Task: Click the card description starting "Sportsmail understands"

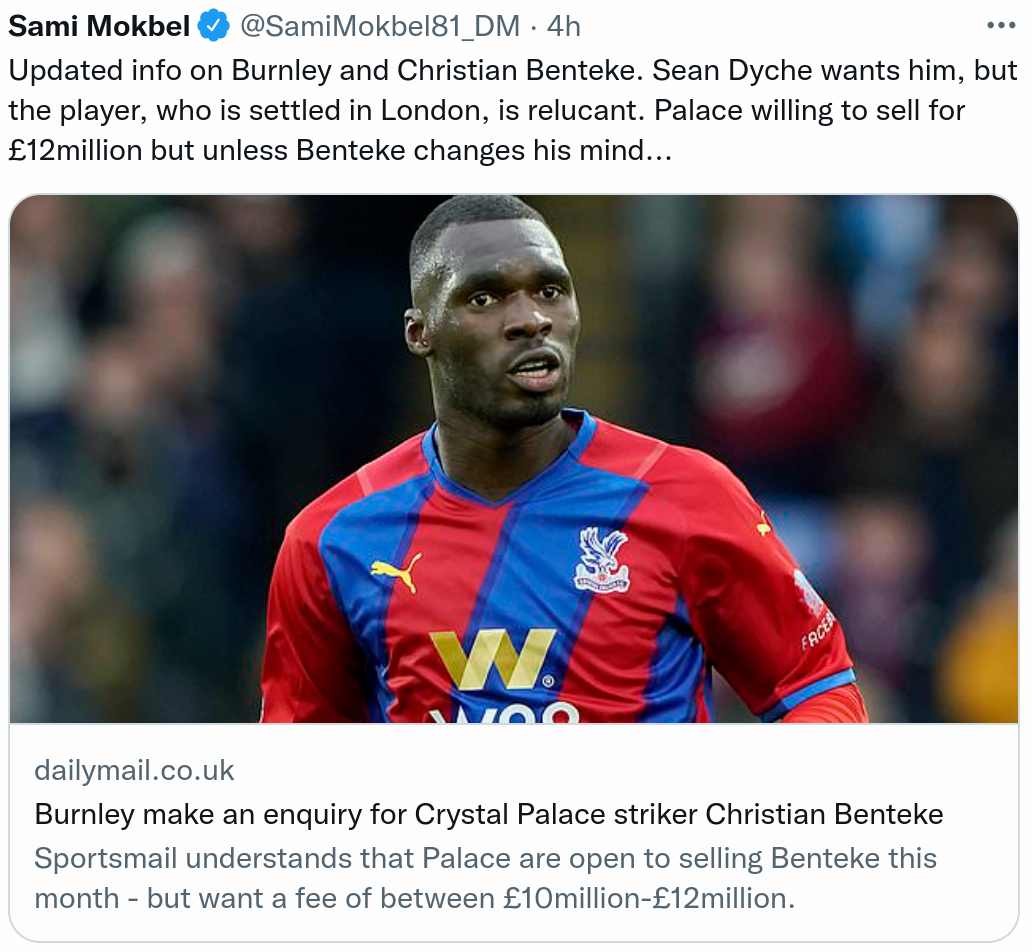Action: 485,878
